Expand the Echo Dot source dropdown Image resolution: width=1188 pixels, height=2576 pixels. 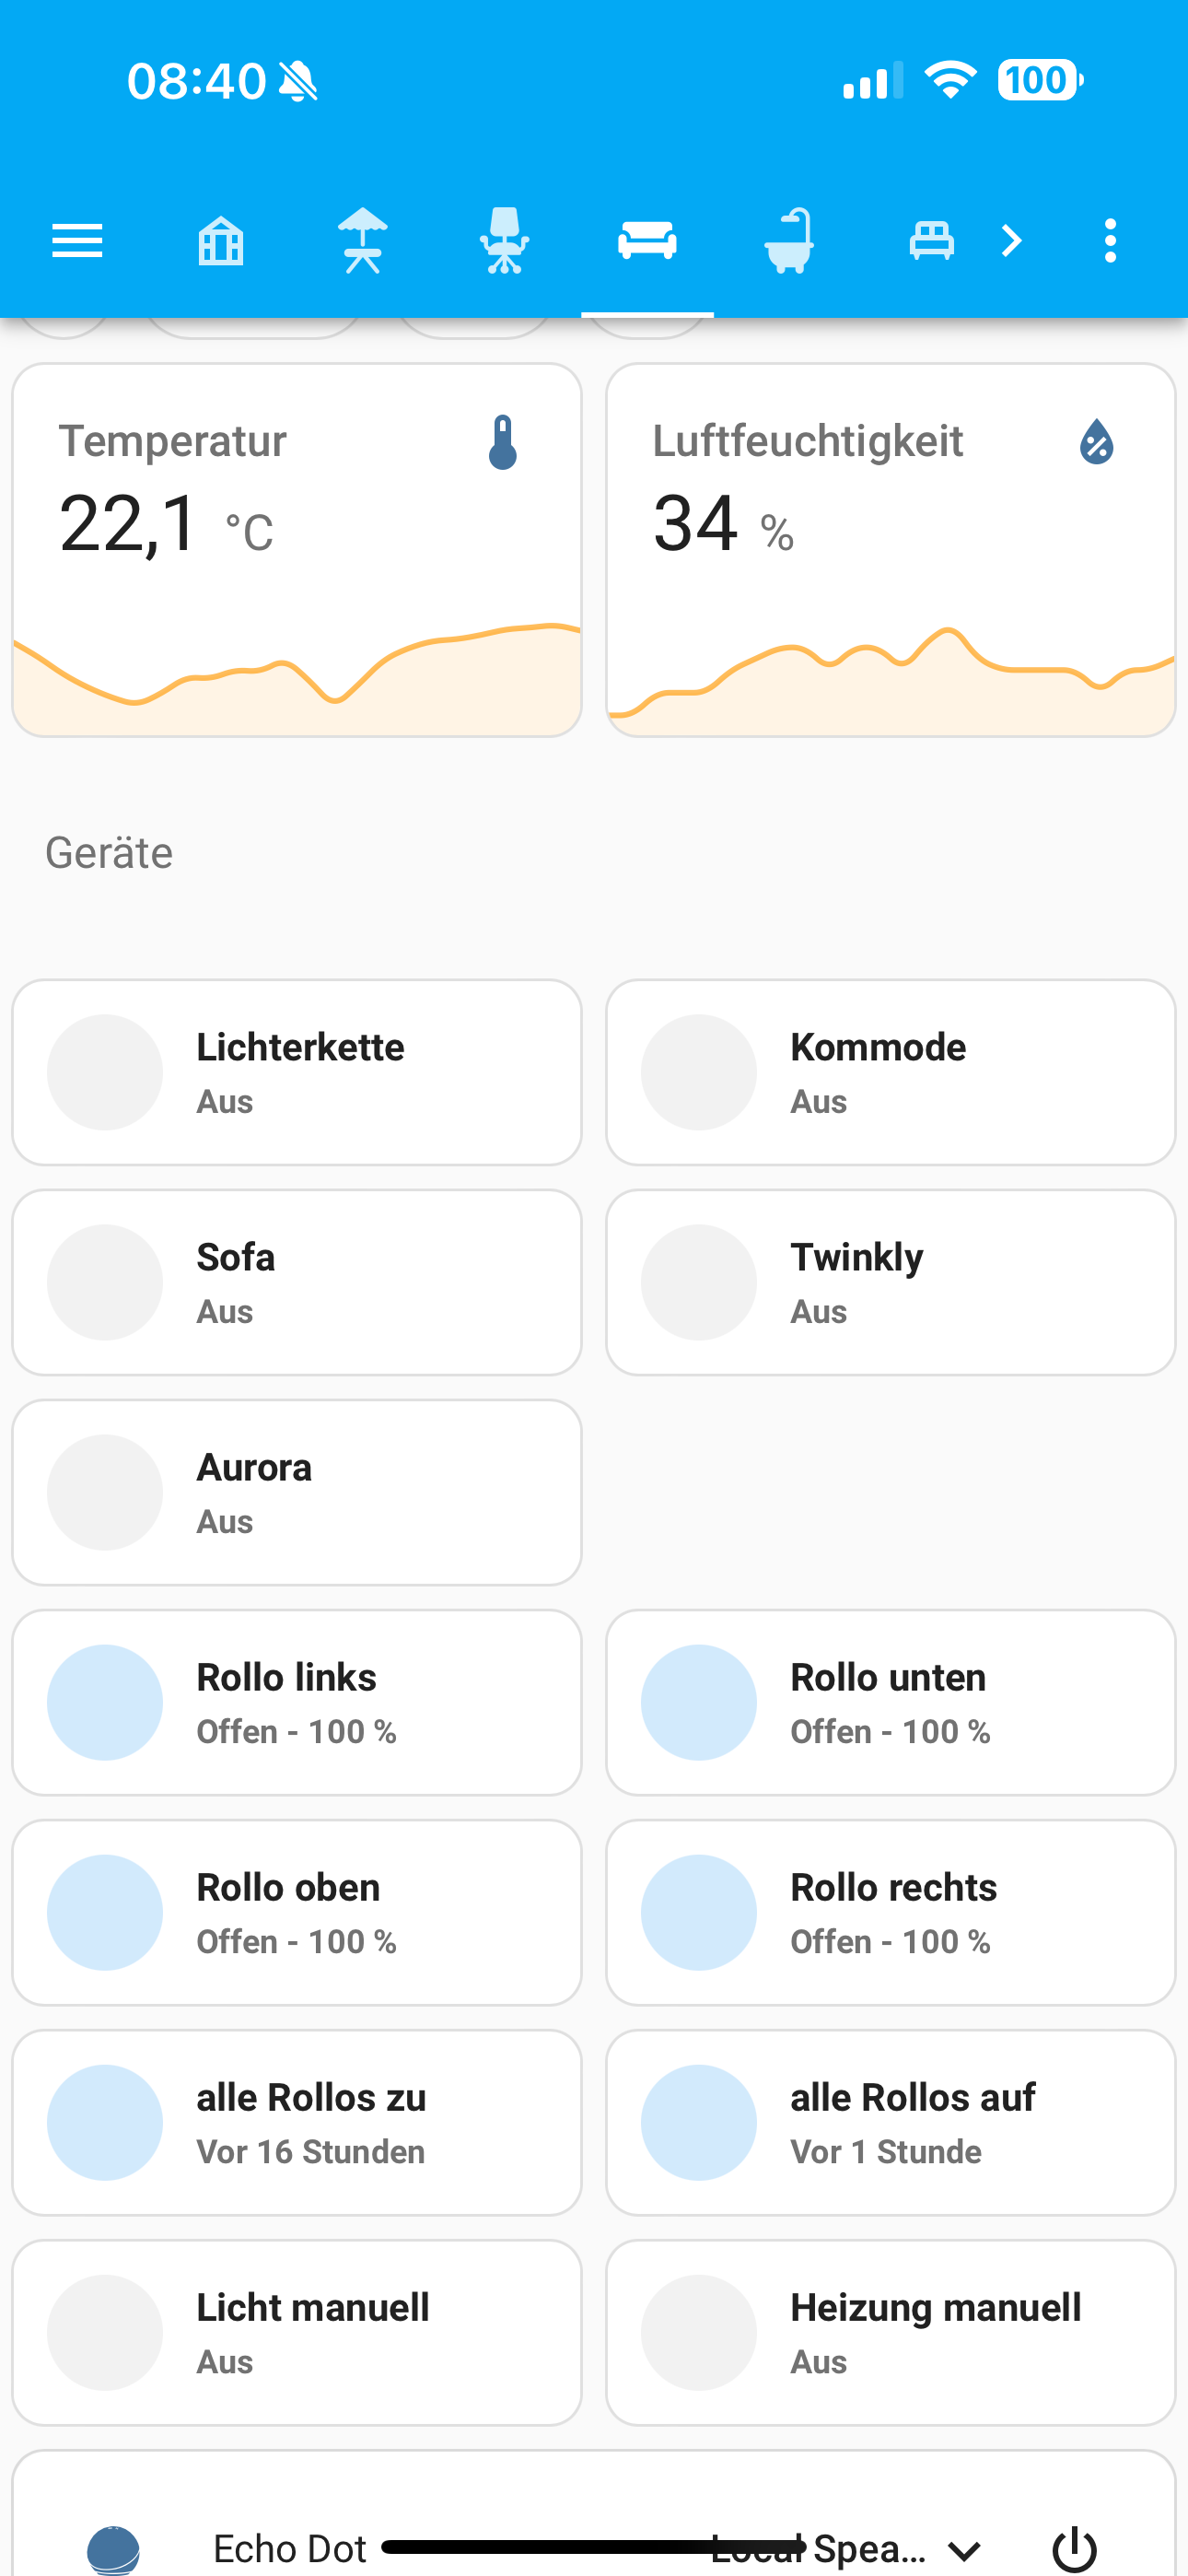click(964, 2549)
